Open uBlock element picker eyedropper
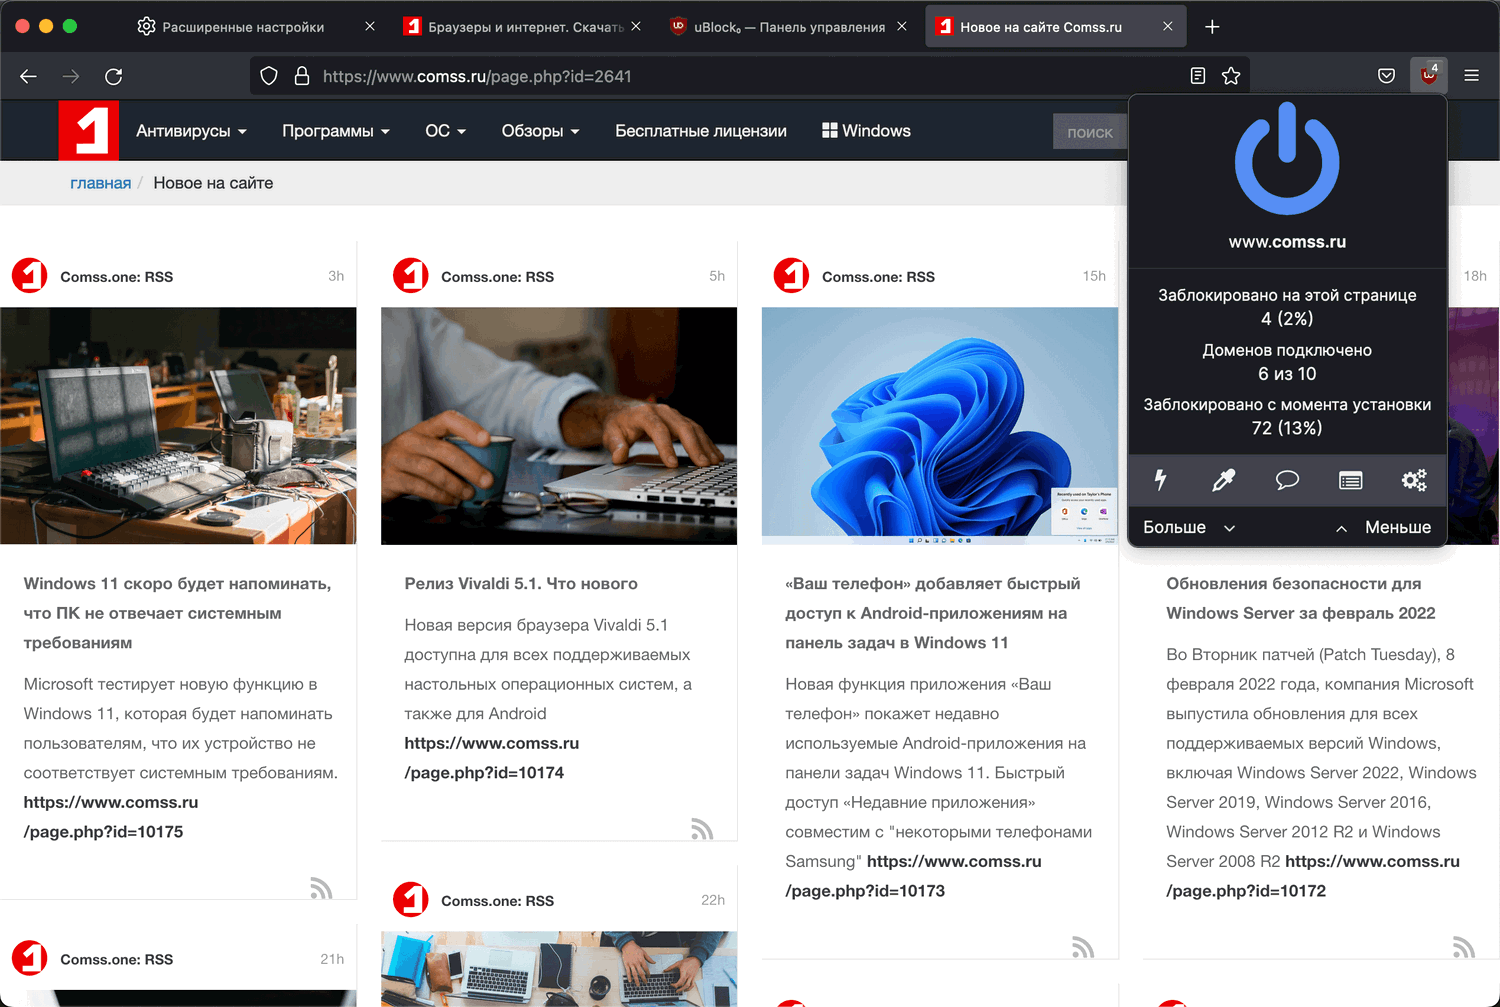 point(1223,480)
